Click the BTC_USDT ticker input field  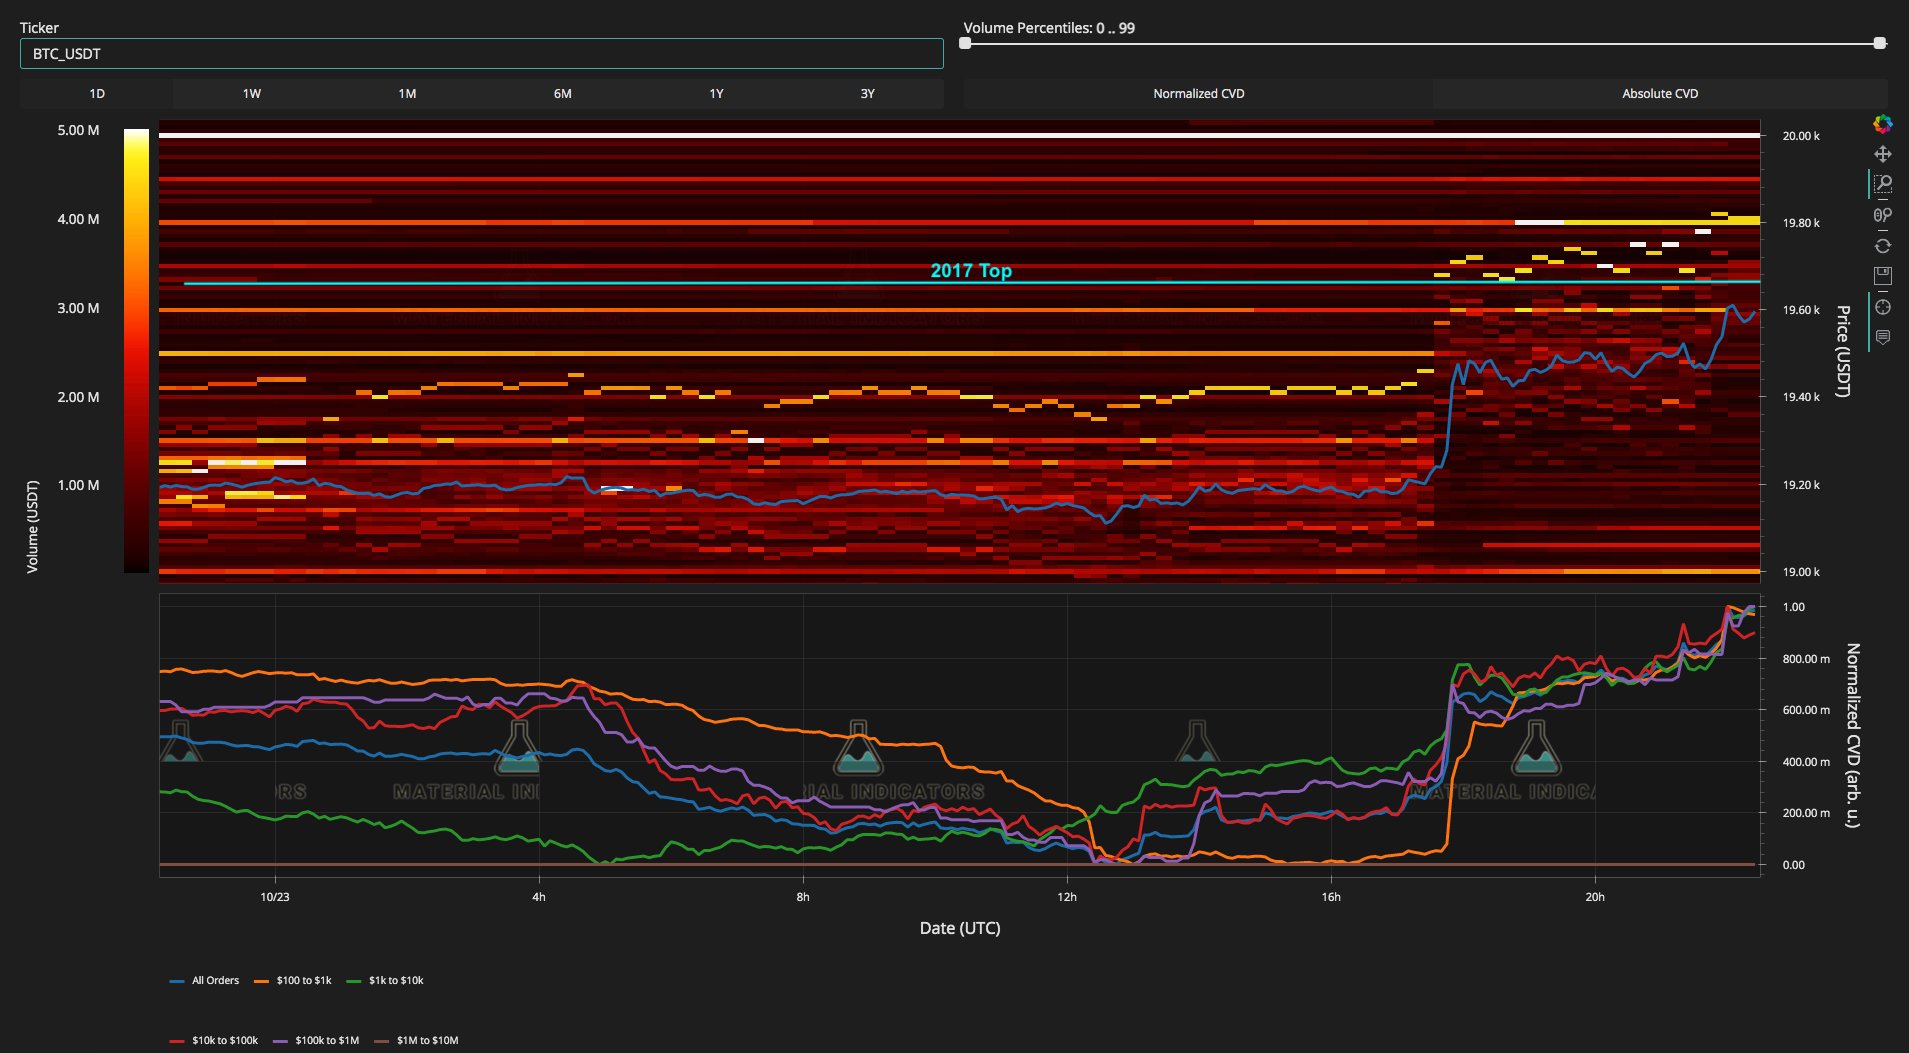[481, 54]
